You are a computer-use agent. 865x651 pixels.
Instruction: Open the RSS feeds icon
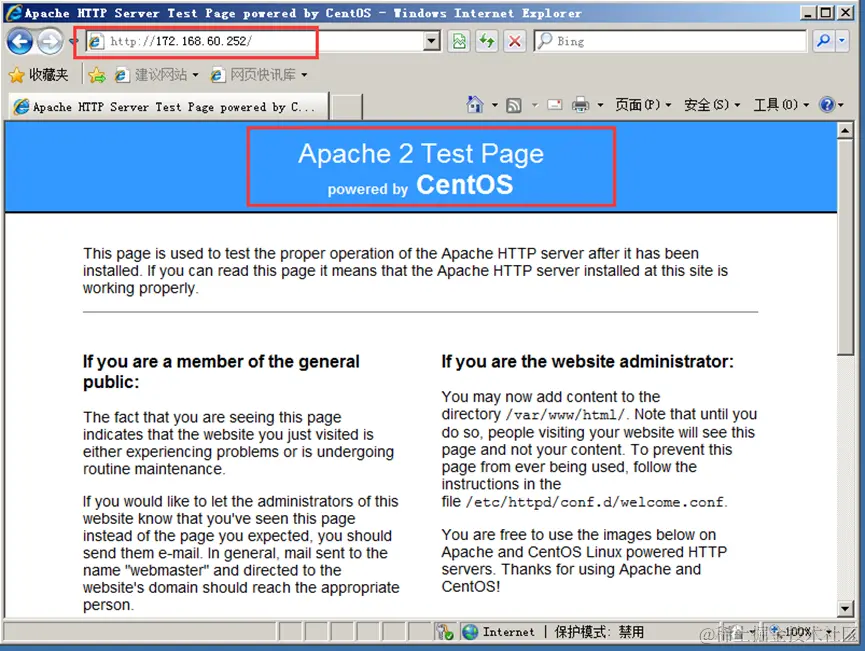(514, 104)
